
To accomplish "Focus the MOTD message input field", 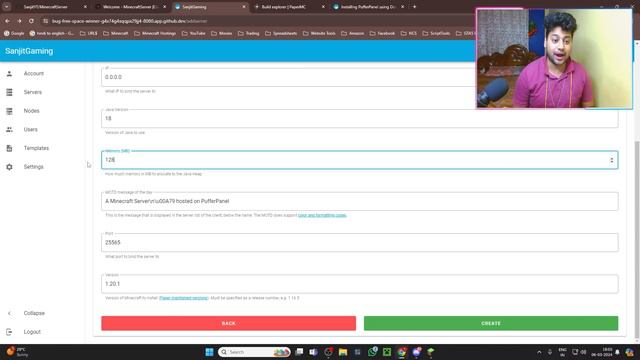I will coord(360,201).
